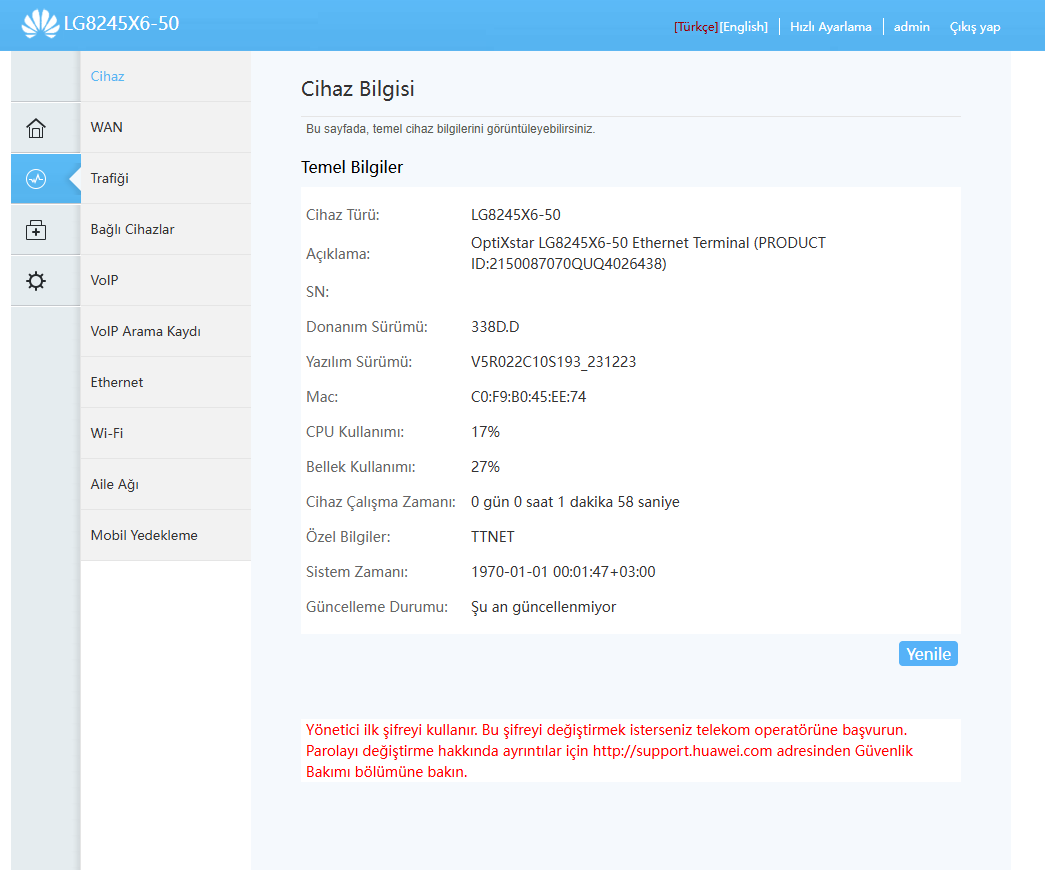This screenshot has width=1045, height=870.
Task: Click the OptiXstar product description text
Action: point(648,253)
